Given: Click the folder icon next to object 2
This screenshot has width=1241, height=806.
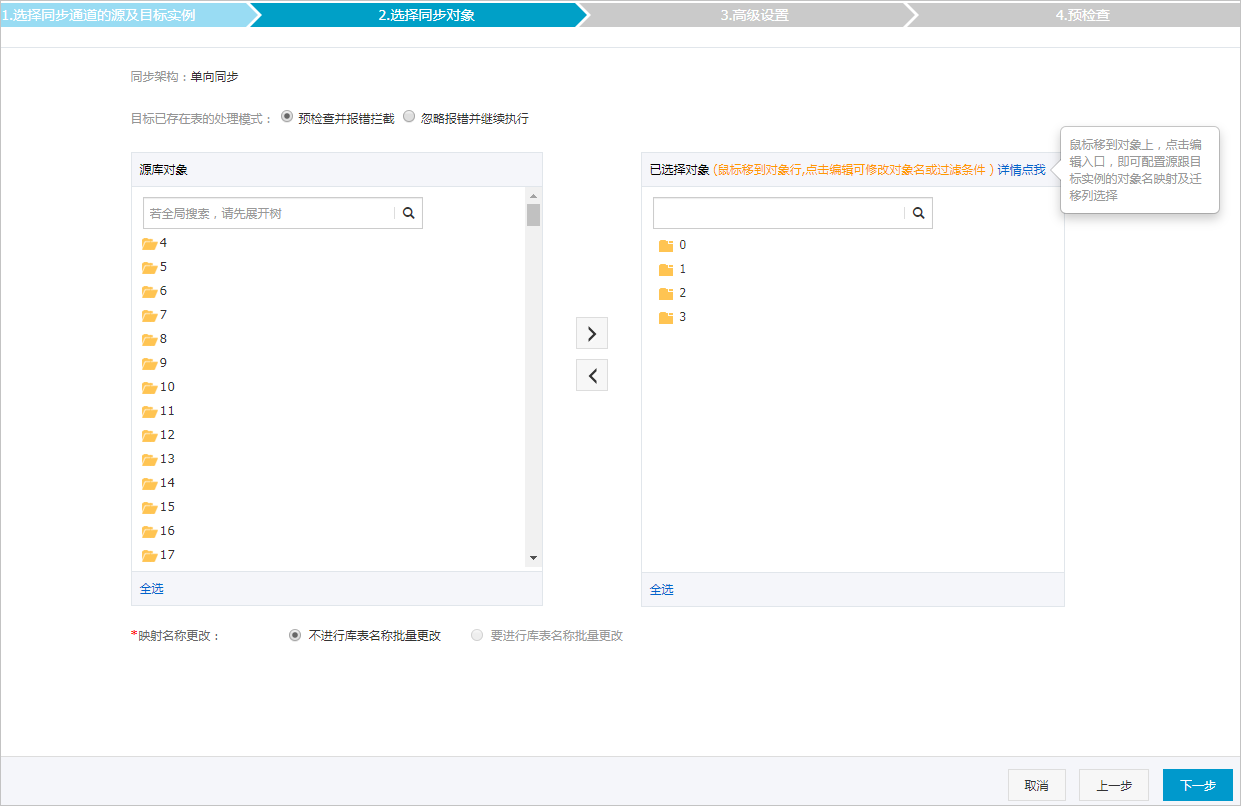Looking at the screenshot, I should tap(666, 292).
